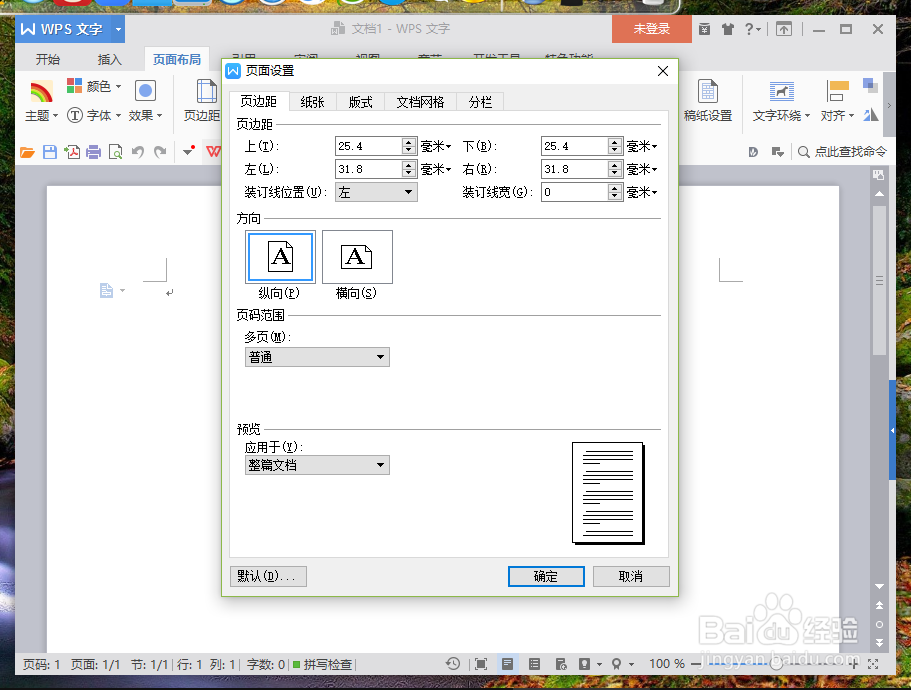This screenshot has width=911, height=690.
Task: Toggle the eye protection mode icon
Action: (585, 664)
